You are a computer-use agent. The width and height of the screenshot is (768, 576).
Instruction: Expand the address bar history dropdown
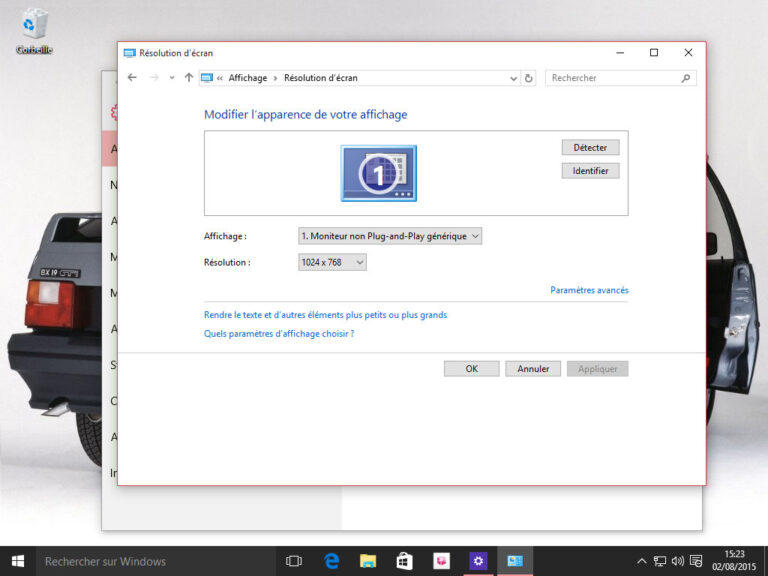[x=514, y=78]
